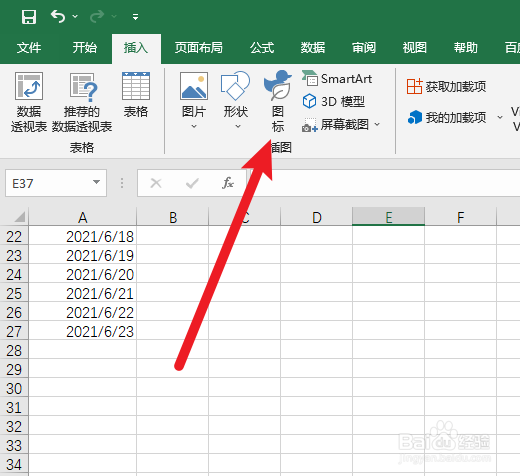Click cell containing 2021/6/19
Viewport: 520px width, 476px height.
pyautogui.click(x=83, y=255)
